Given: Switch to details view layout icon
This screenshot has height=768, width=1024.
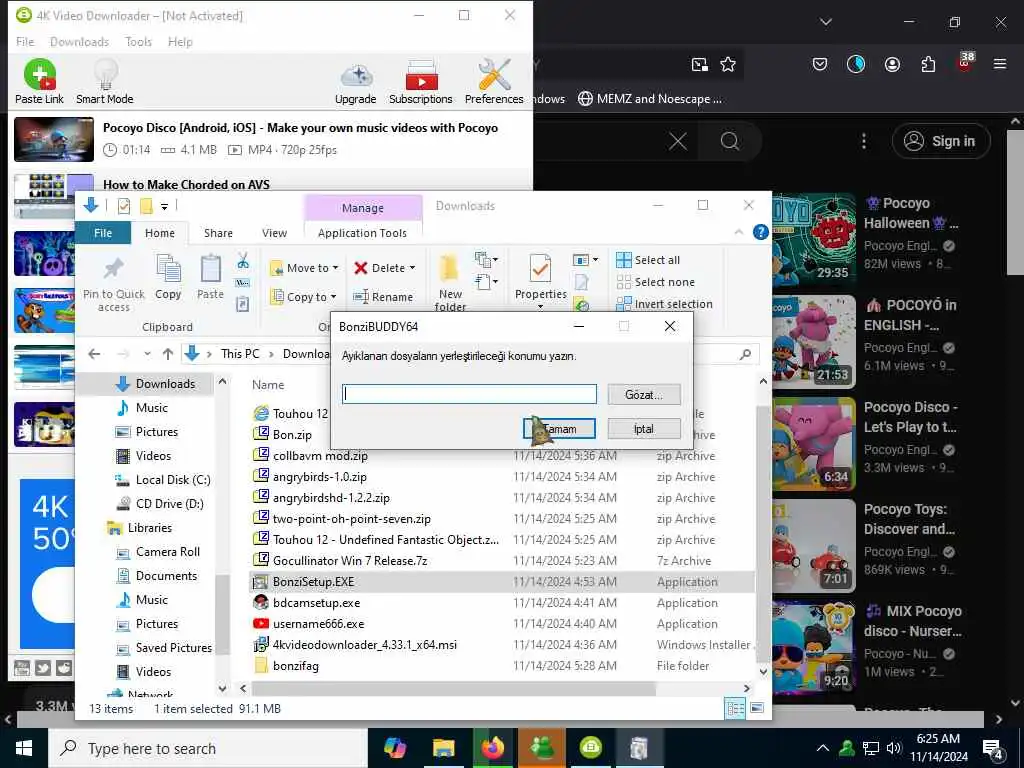Looking at the screenshot, I should click(x=735, y=709).
